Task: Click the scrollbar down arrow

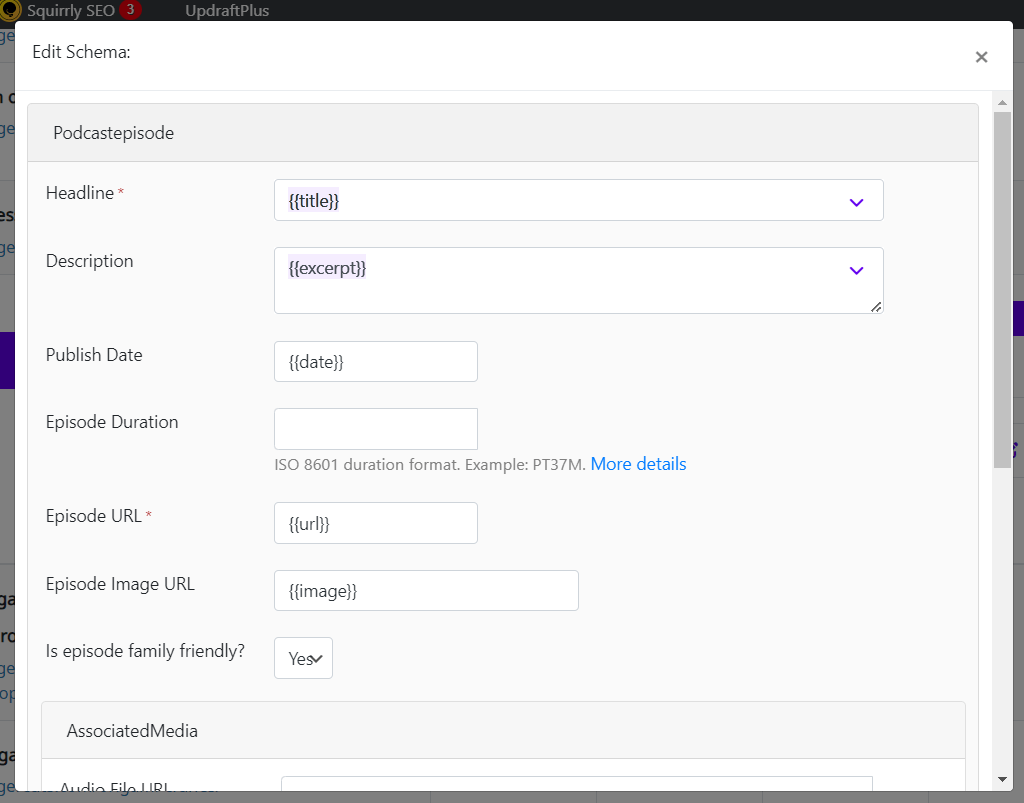Action: 1002,779
